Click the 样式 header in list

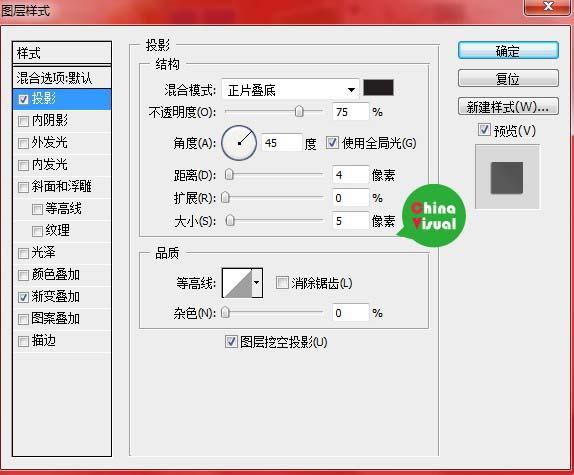coord(62,53)
